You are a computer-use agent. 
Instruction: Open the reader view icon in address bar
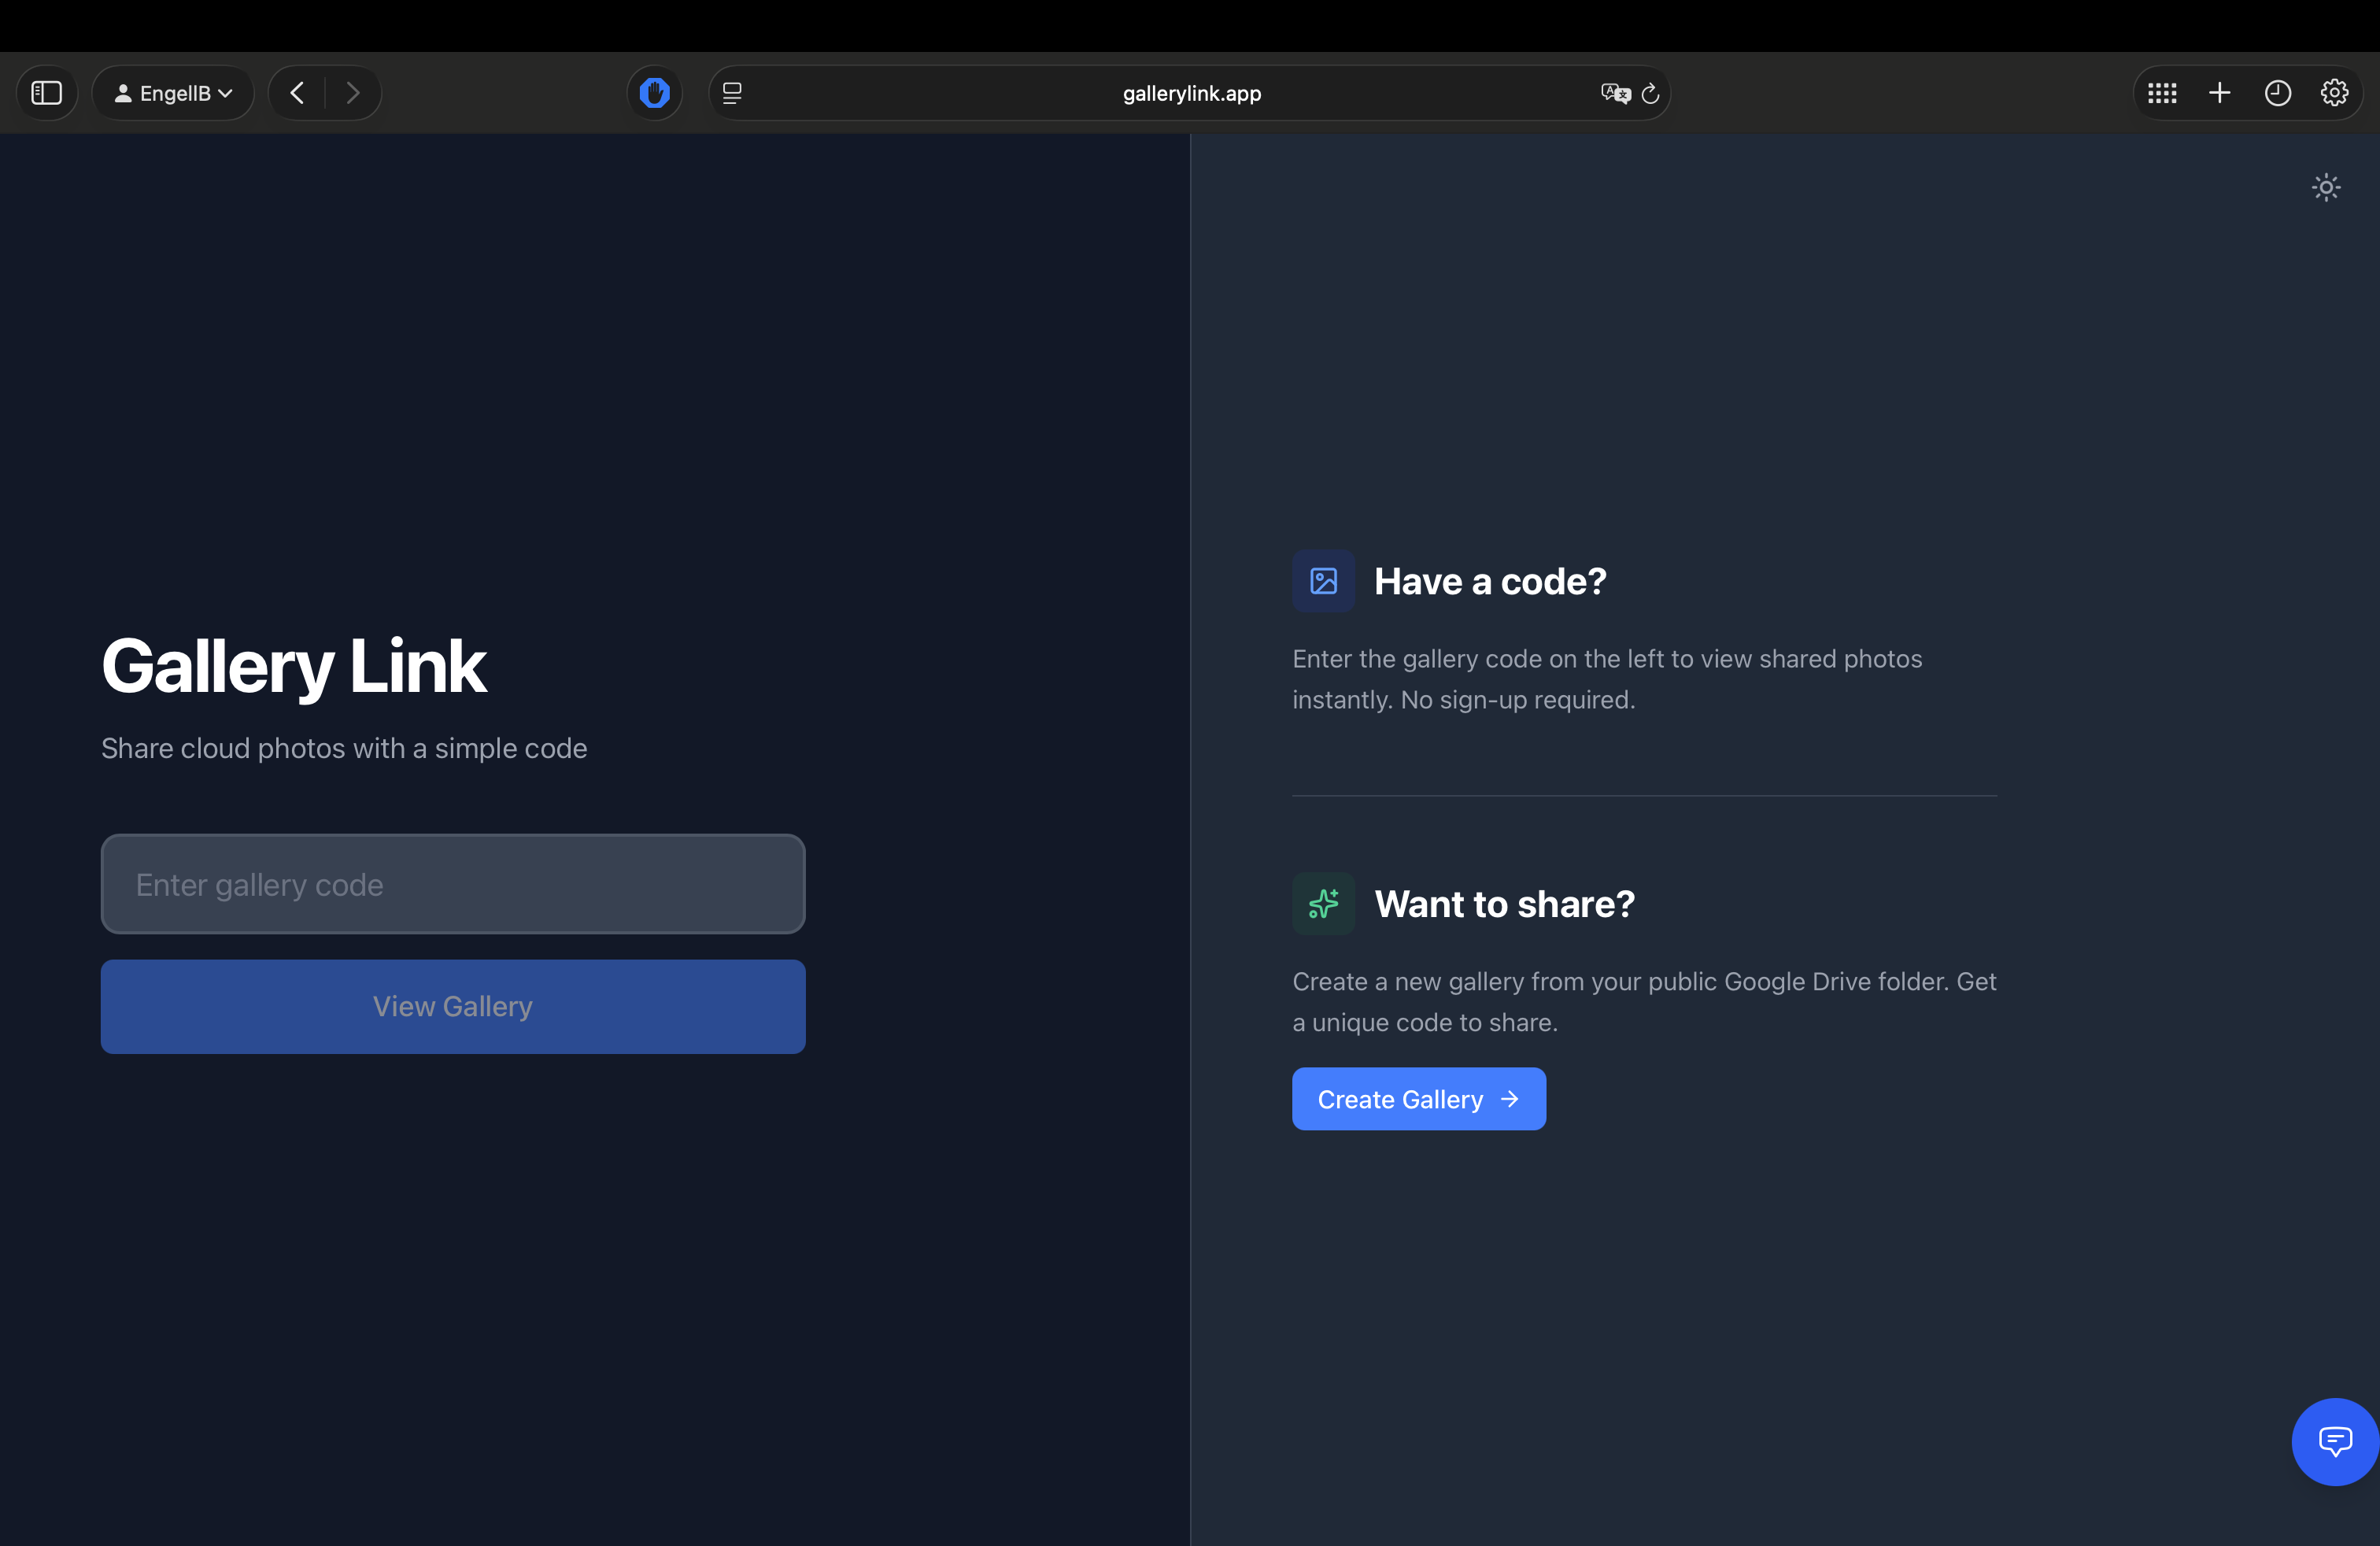tap(732, 93)
